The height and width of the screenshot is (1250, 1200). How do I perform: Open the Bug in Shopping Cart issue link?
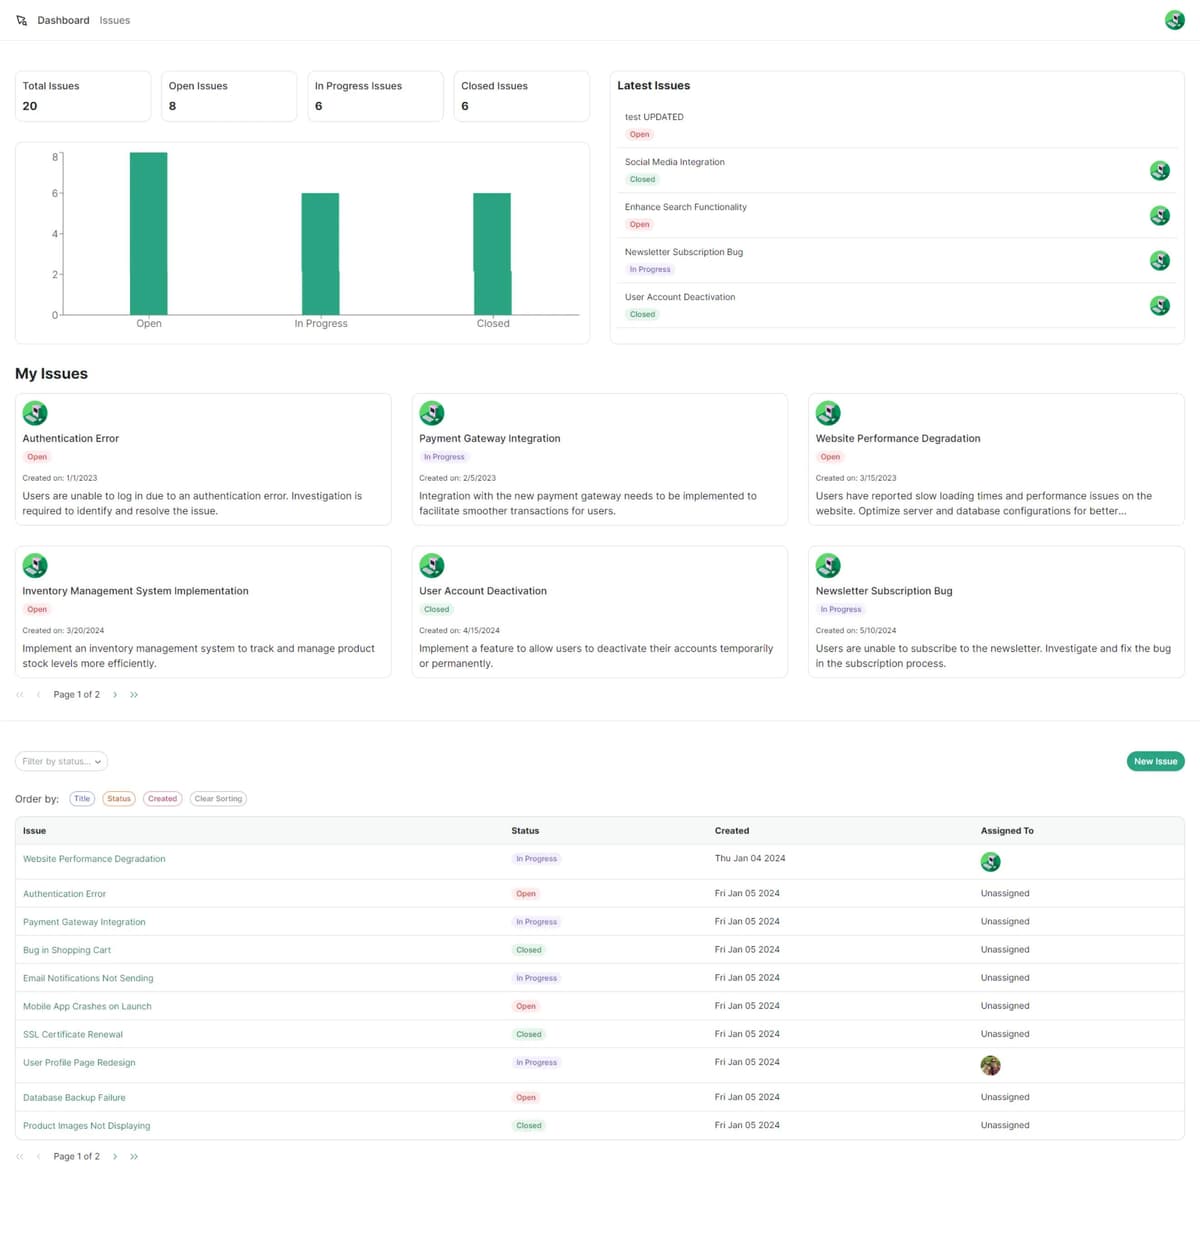click(67, 950)
